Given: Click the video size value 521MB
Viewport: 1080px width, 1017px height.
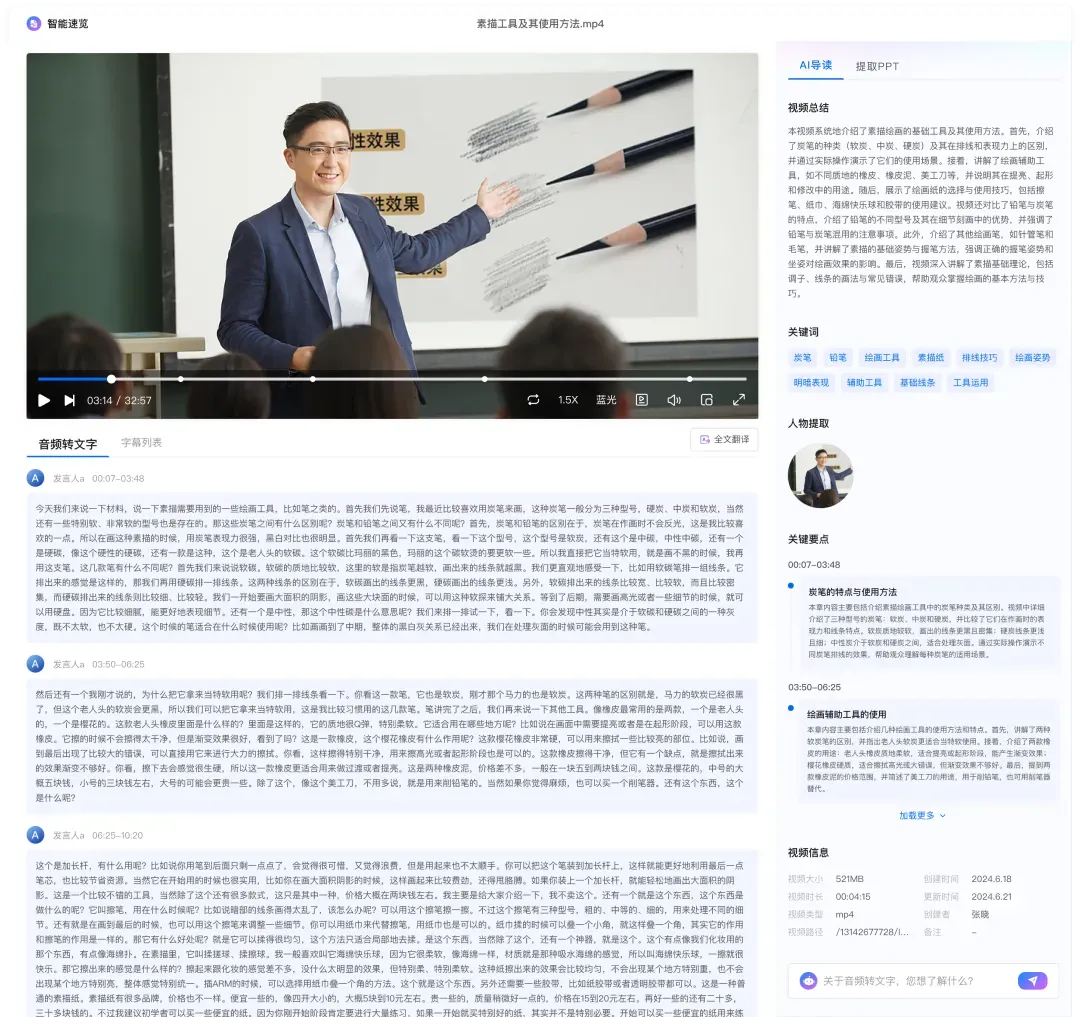Looking at the screenshot, I should 849,879.
